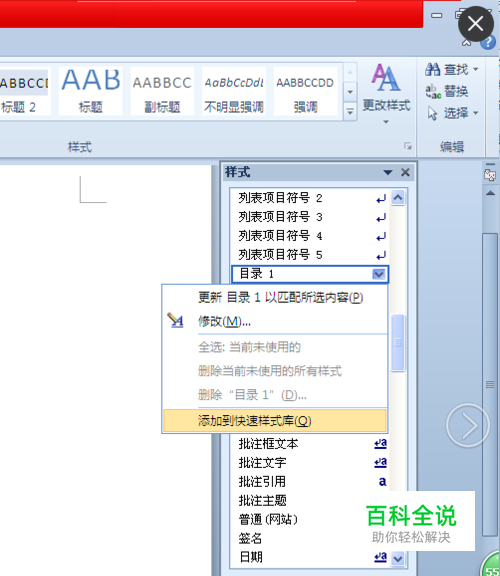Go to next image arrow
The image size is (500, 576).
468,425
